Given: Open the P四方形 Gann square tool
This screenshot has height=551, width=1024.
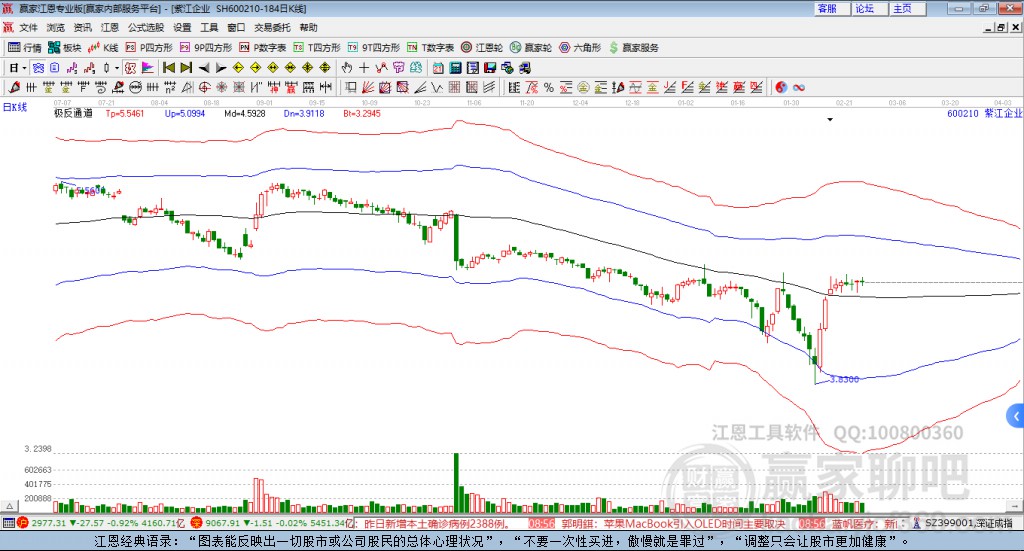Looking at the screenshot, I should click(x=148, y=48).
